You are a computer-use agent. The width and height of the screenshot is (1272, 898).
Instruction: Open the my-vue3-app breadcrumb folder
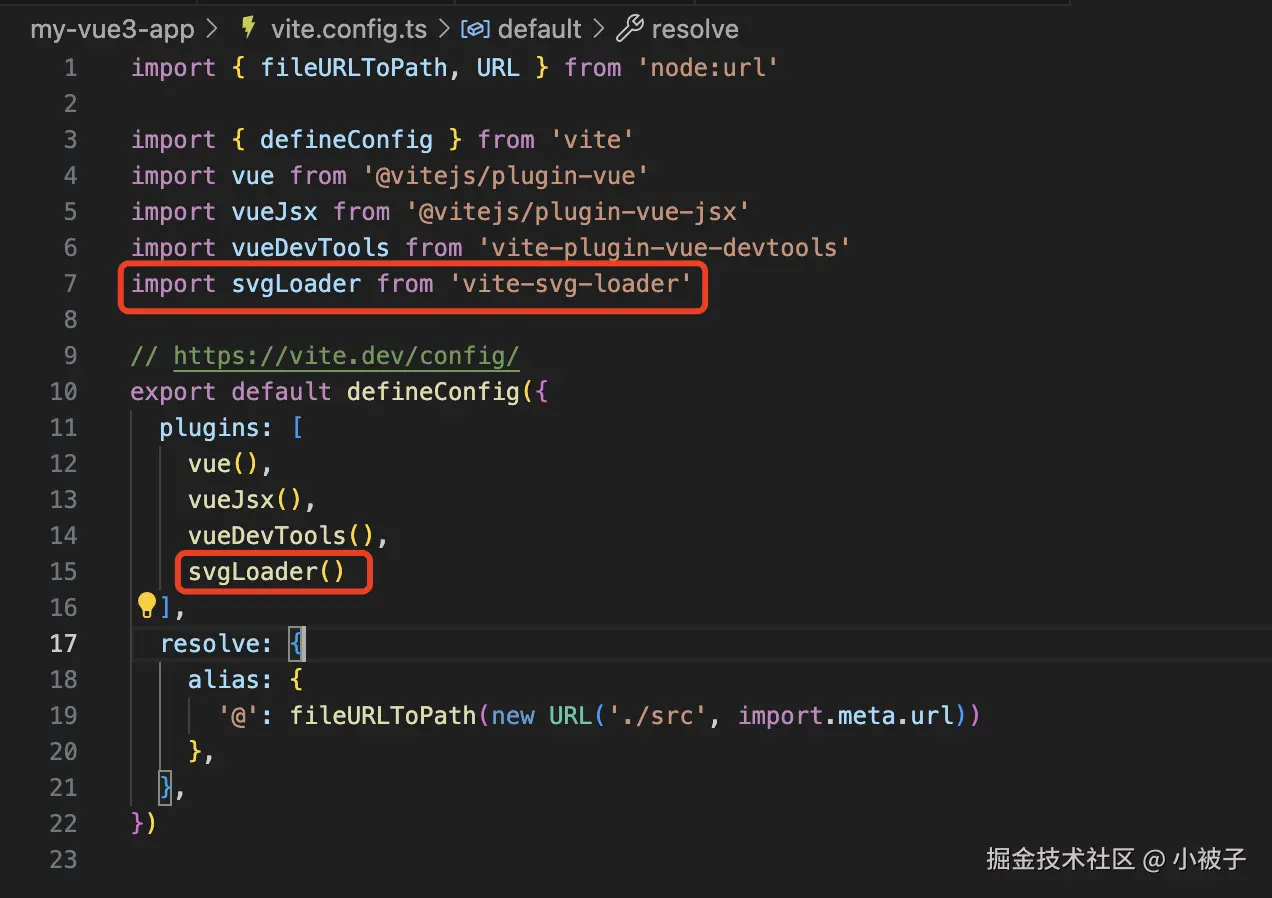[x=112, y=29]
